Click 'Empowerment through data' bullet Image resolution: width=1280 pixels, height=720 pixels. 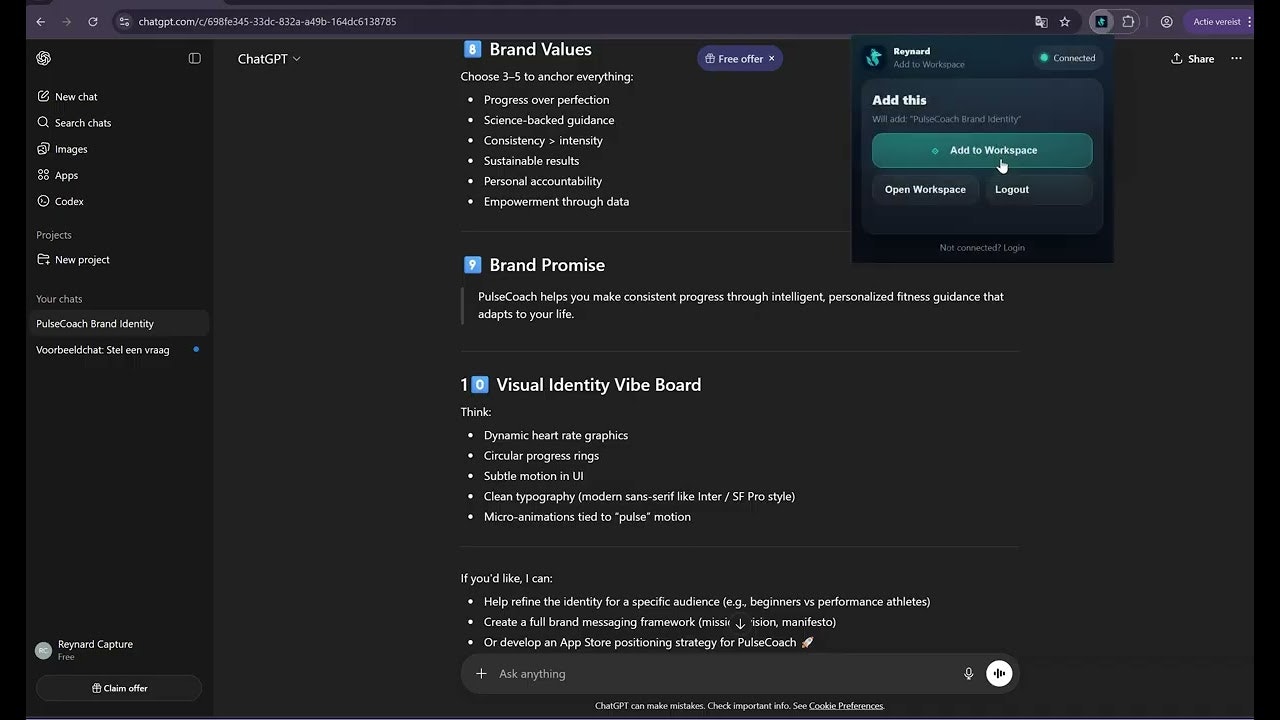click(x=556, y=201)
